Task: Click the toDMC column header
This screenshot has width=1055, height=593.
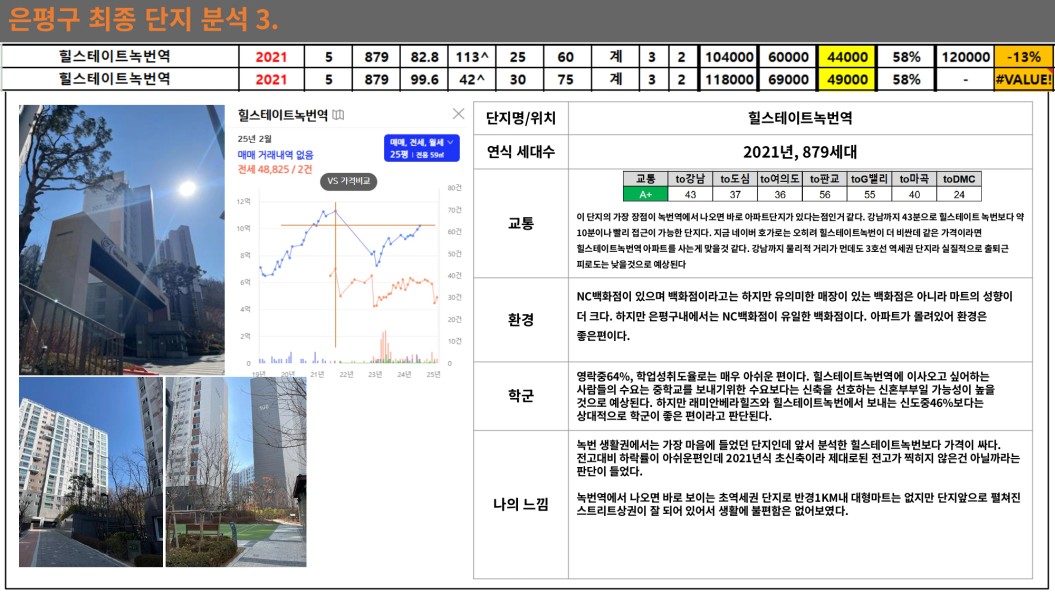Action: tap(959, 179)
